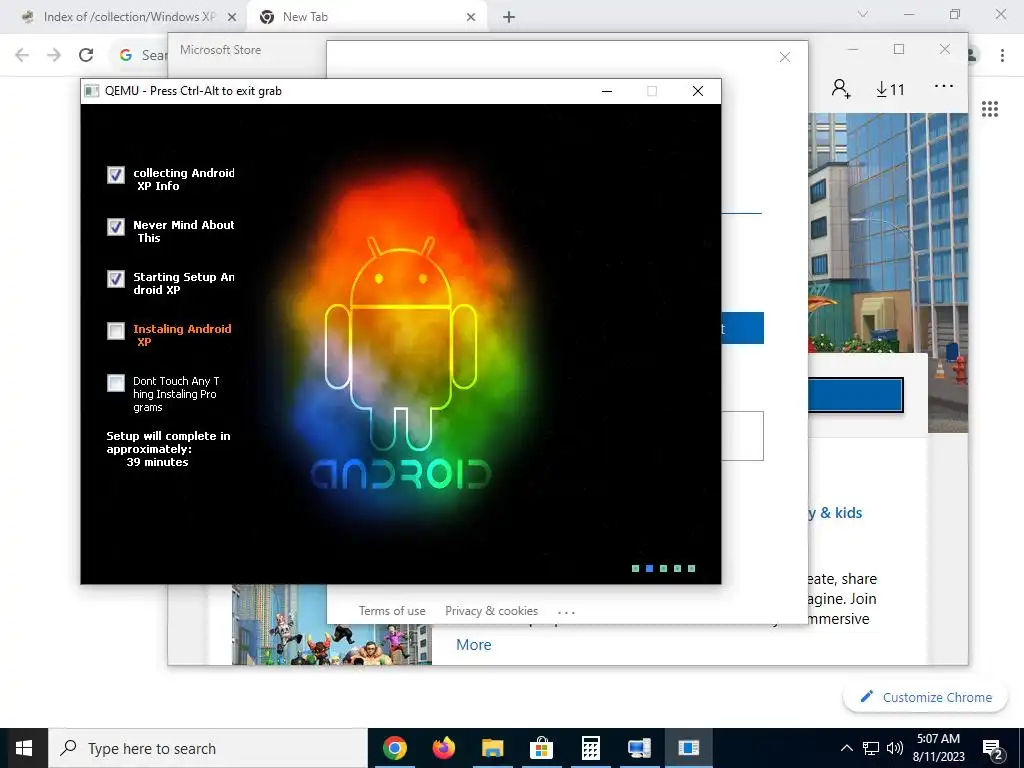
Task: Open Chrome three-dot menu
Action: point(1002,56)
